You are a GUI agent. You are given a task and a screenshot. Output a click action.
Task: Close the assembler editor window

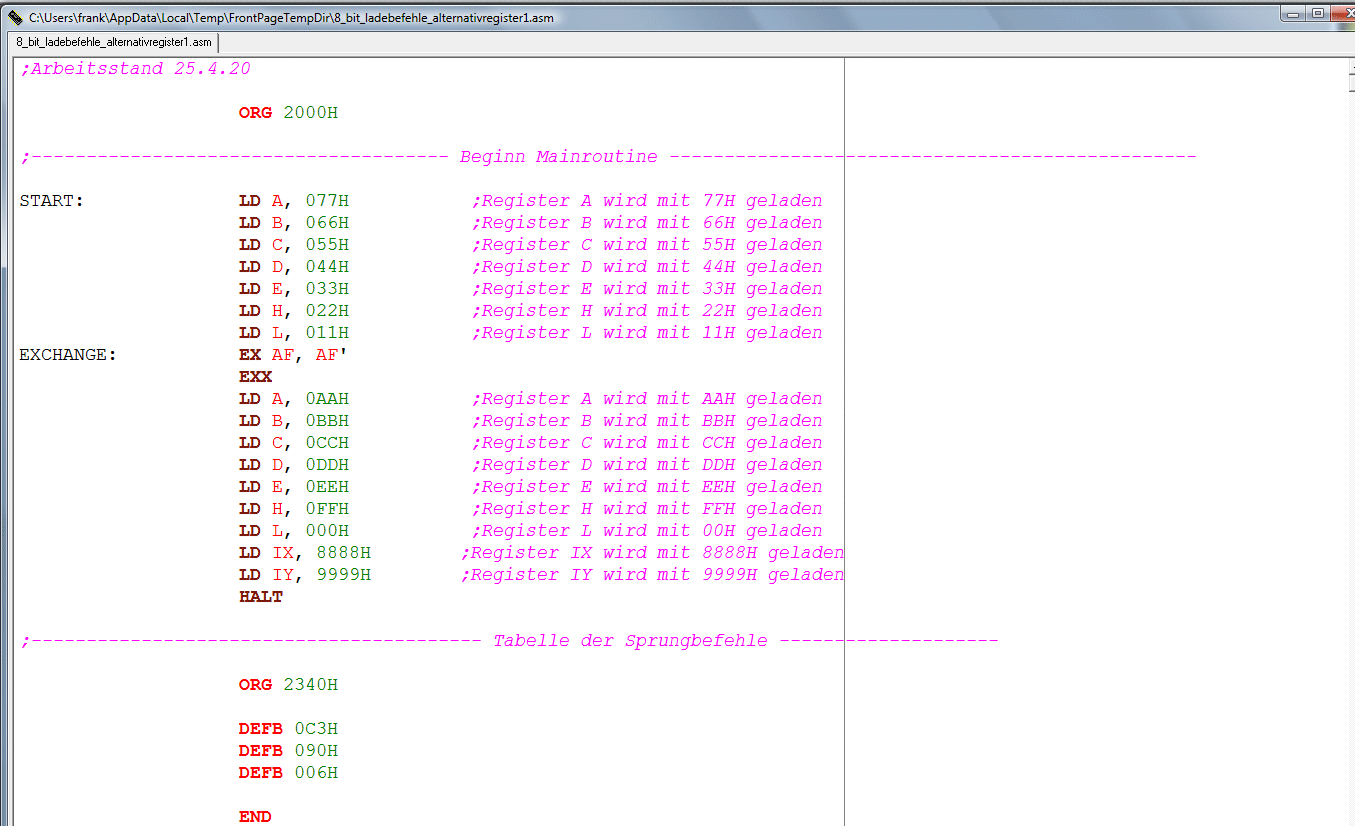click(1342, 13)
